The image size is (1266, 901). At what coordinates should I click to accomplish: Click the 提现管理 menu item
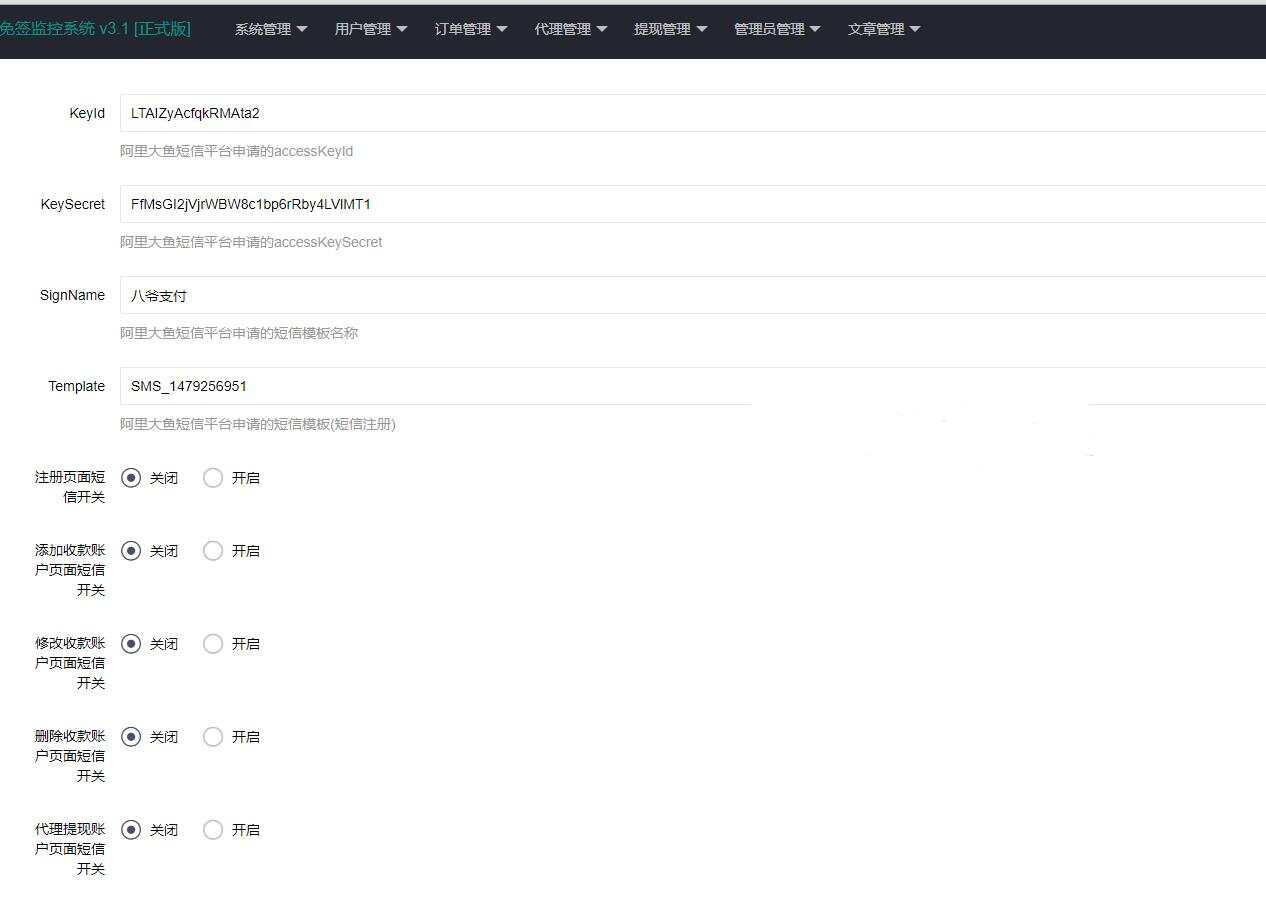(x=662, y=29)
